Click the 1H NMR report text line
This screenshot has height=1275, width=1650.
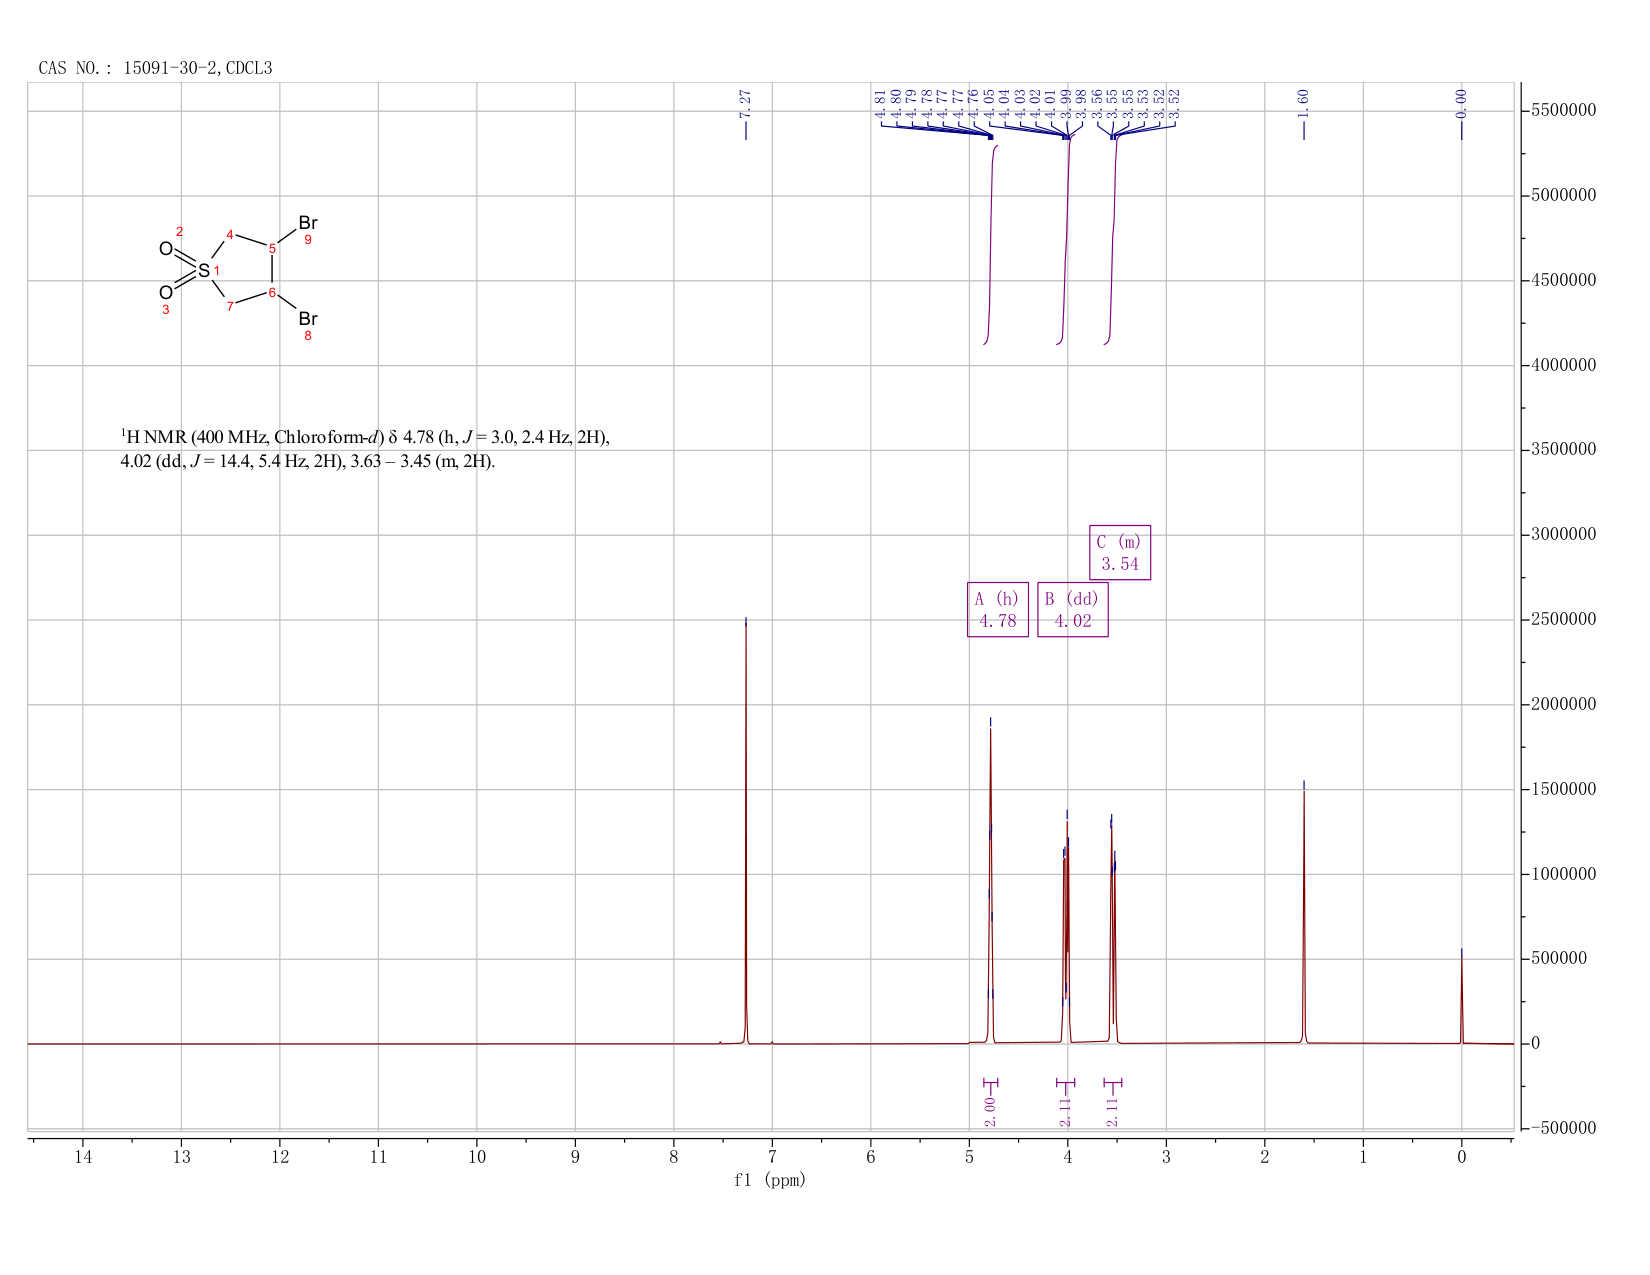(365, 437)
